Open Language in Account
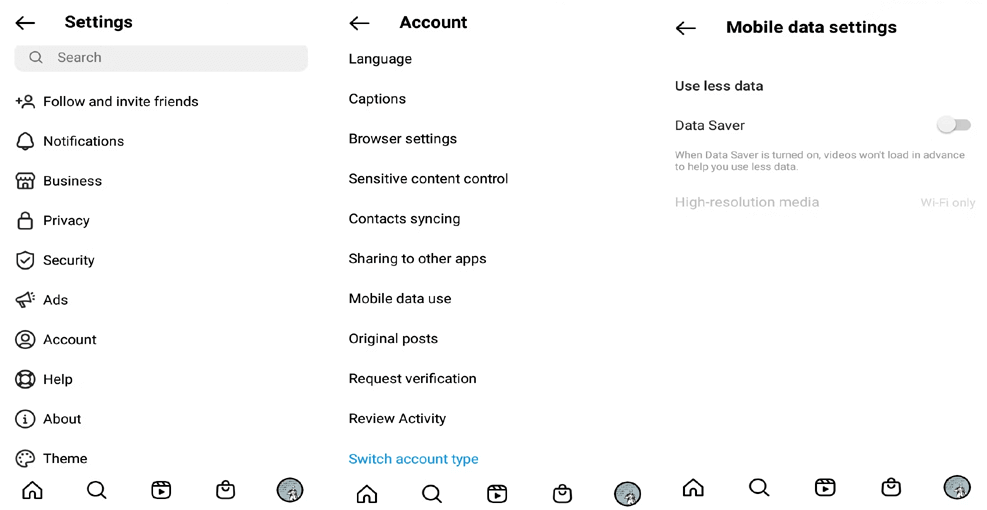 pyautogui.click(x=380, y=59)
